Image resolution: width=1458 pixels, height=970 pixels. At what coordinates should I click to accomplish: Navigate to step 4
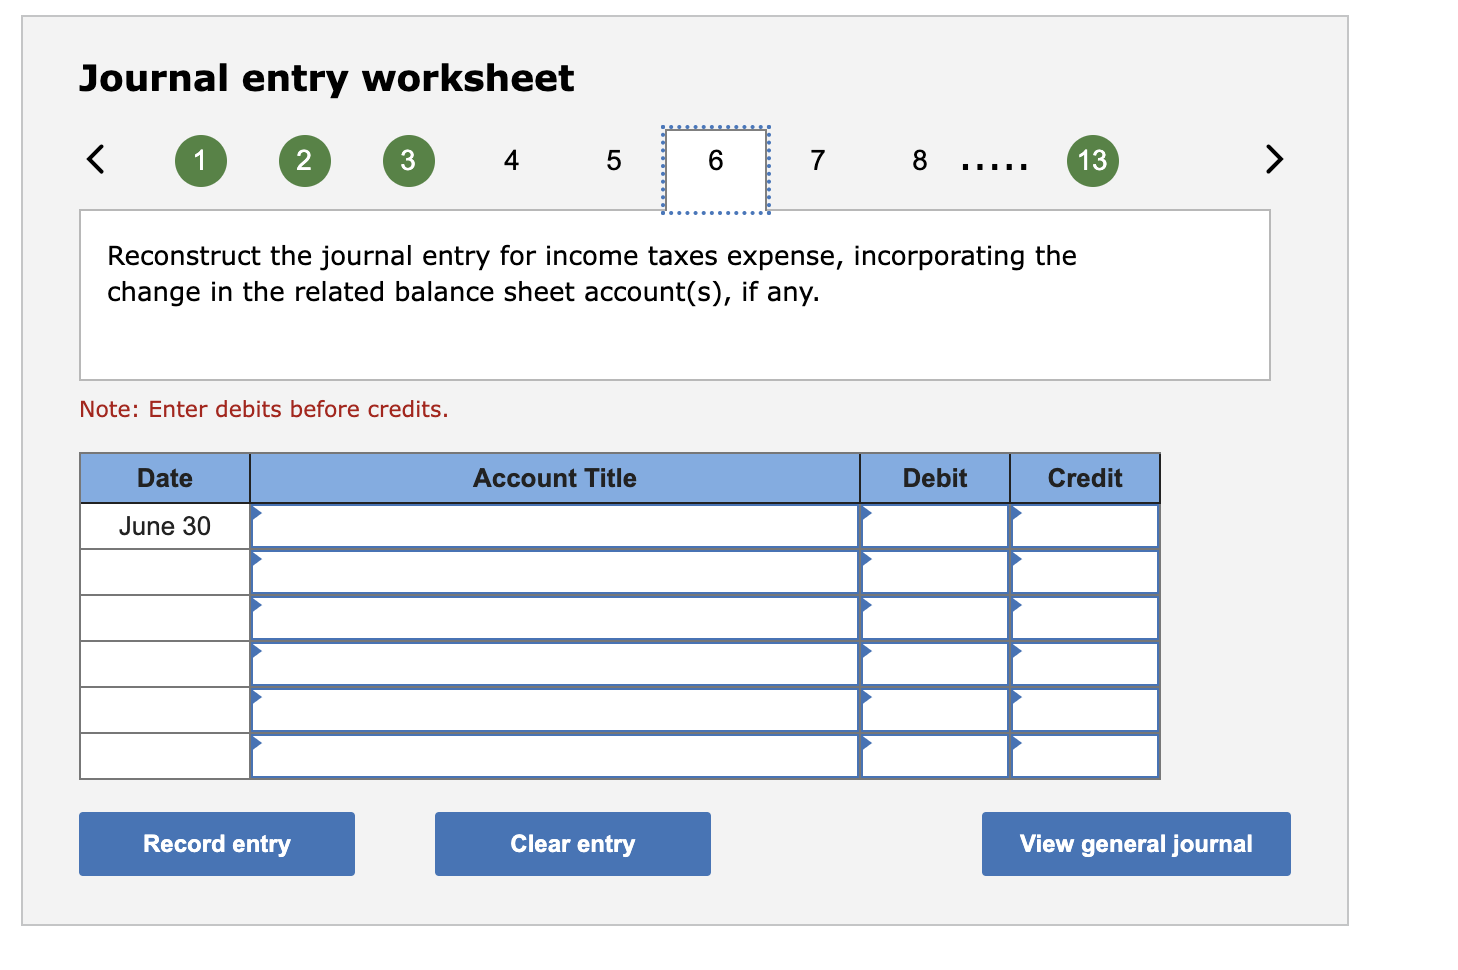511,160
